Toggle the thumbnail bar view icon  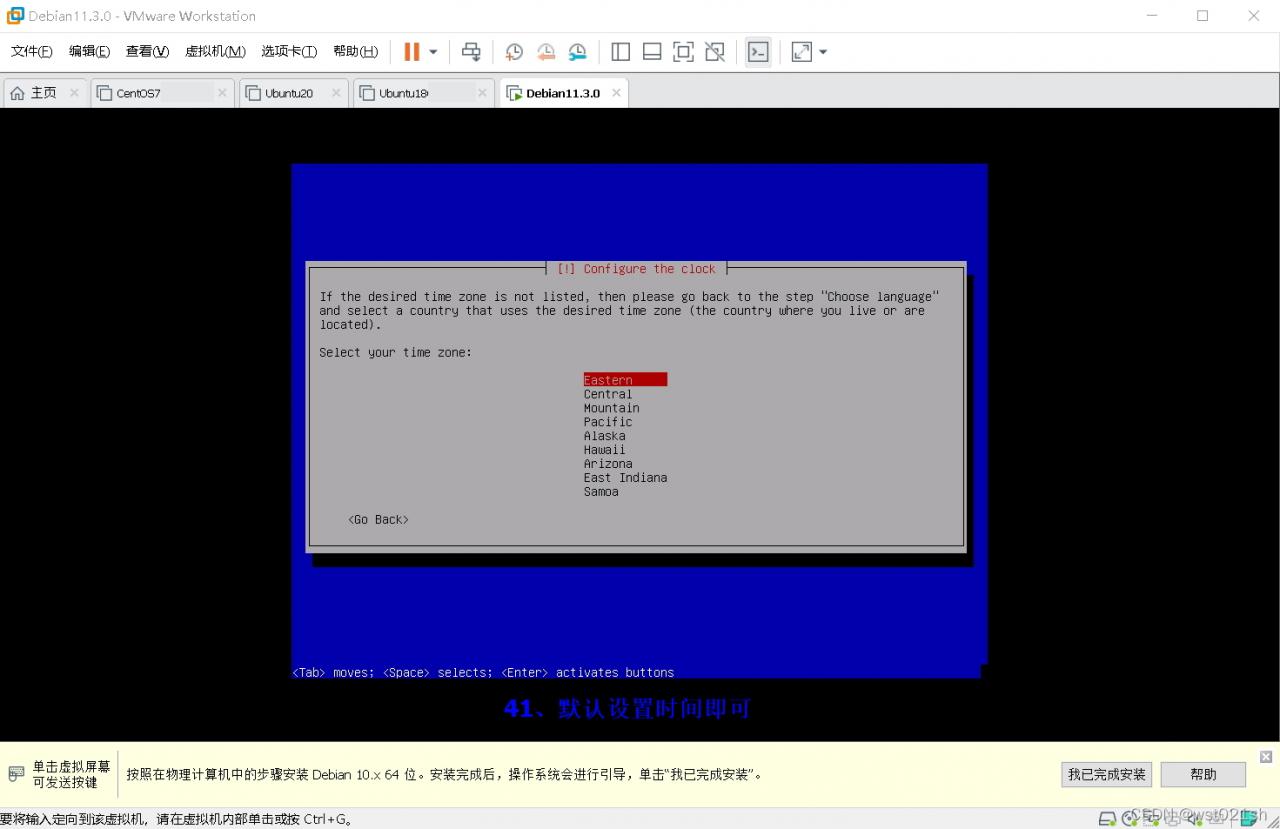[x=652, y=52]
